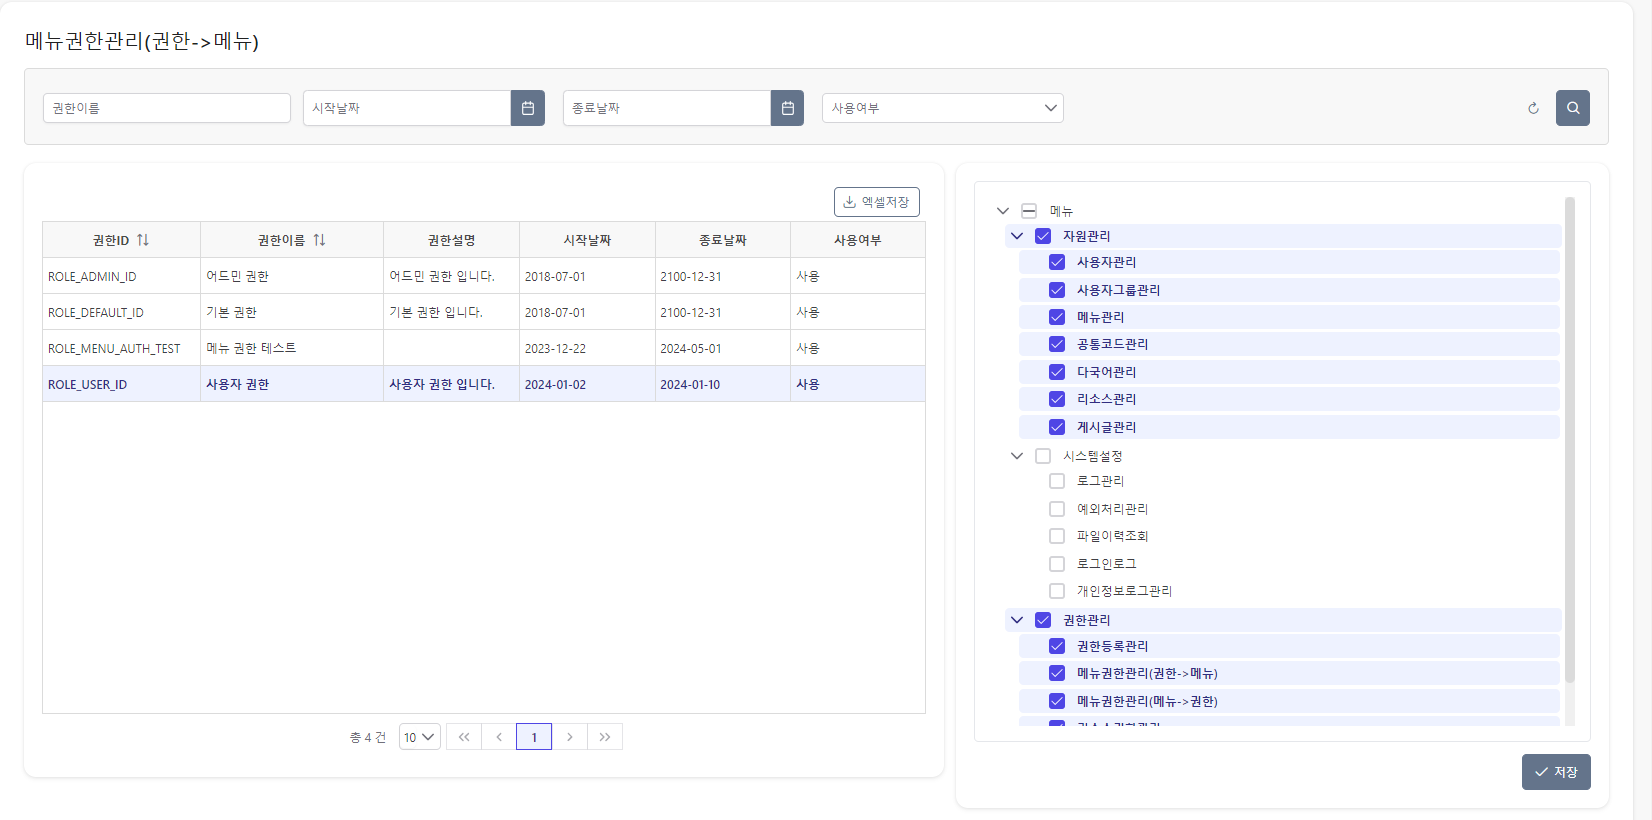Uncheck the 게시글관리 checkbox
This screenshot has height=820, width=1652.
pos(1057,427)
